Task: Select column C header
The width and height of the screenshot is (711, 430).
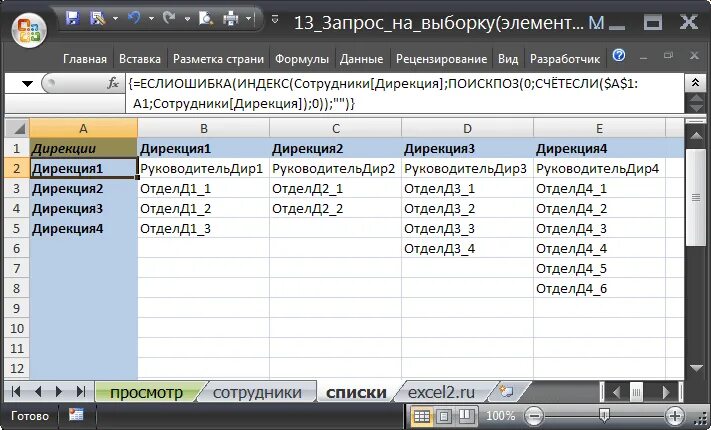Action: click(x=336, y=128)
